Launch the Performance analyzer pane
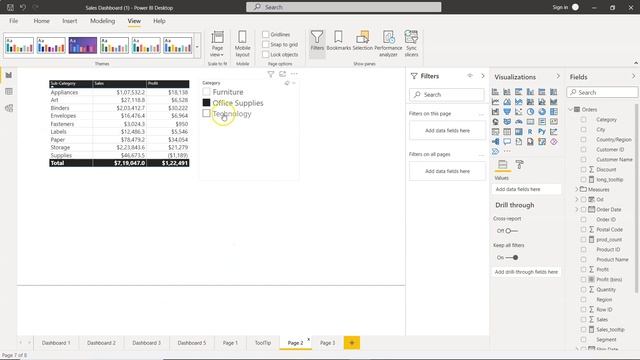 (x=388, y=43)
